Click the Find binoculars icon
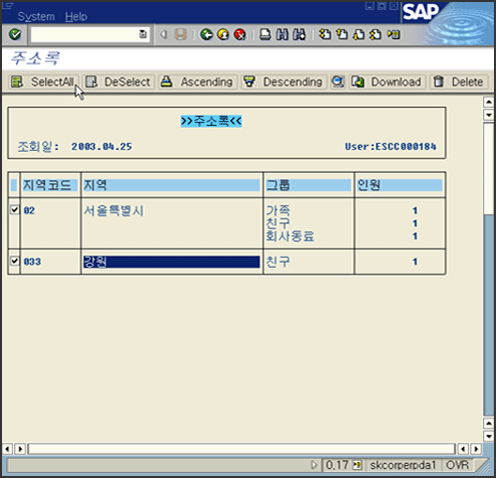Viewport: 496px width, 478px height. (x=282, y=34)
